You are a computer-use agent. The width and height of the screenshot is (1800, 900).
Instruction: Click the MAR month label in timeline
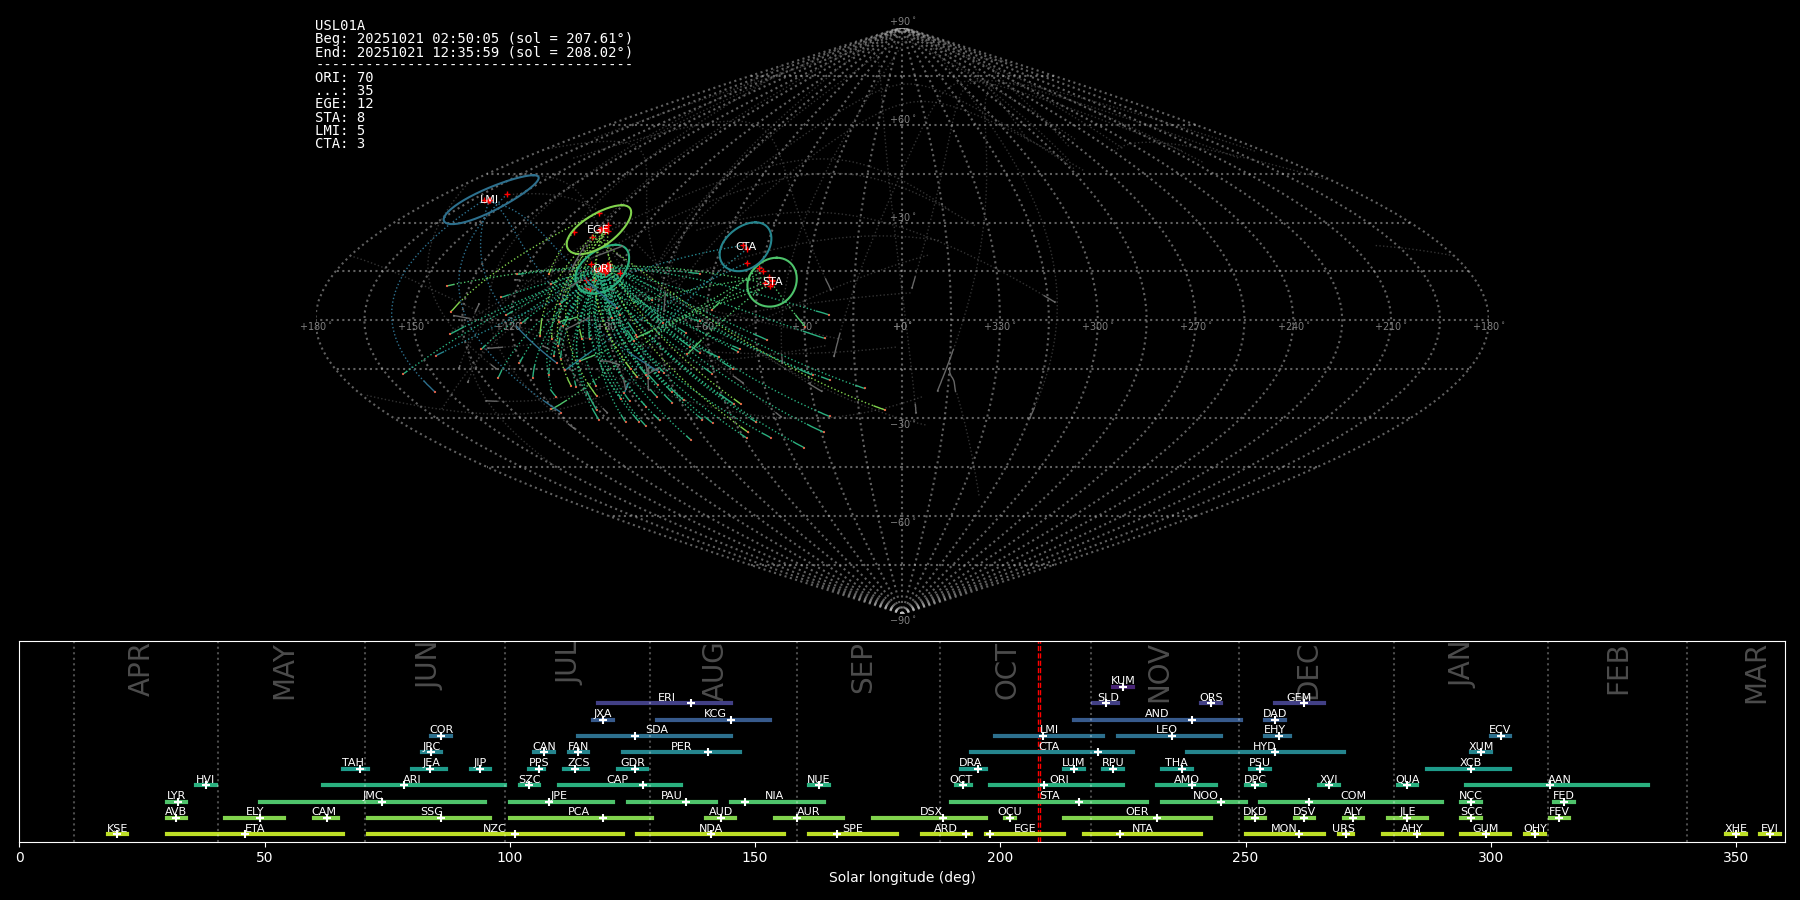point(1755,675)
